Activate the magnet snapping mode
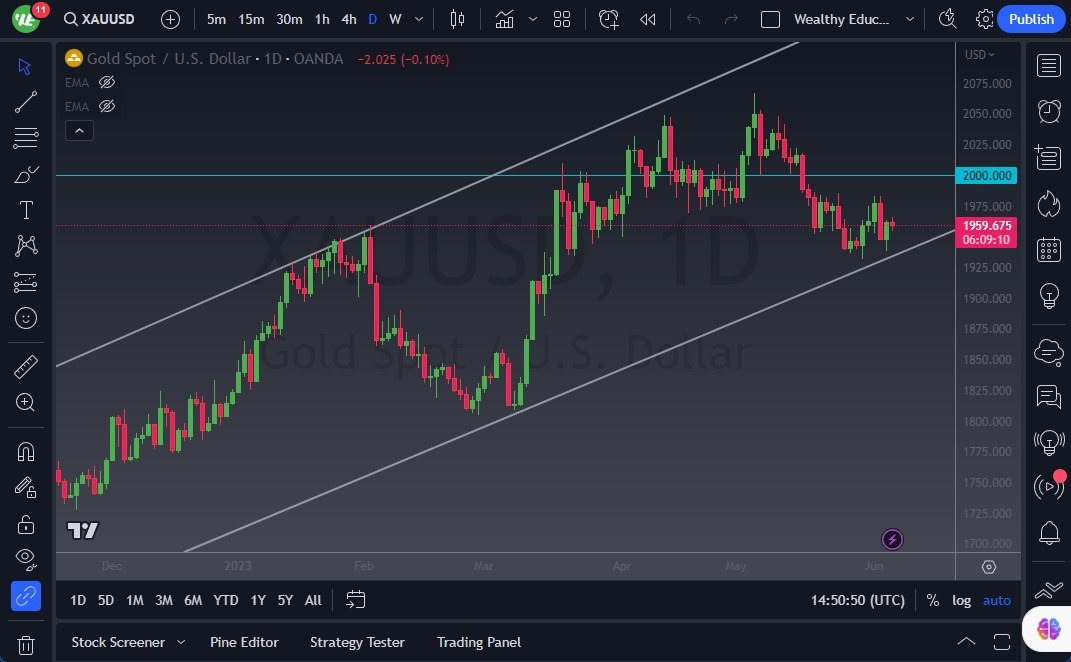1071x662 pixels. coord(26,451)
